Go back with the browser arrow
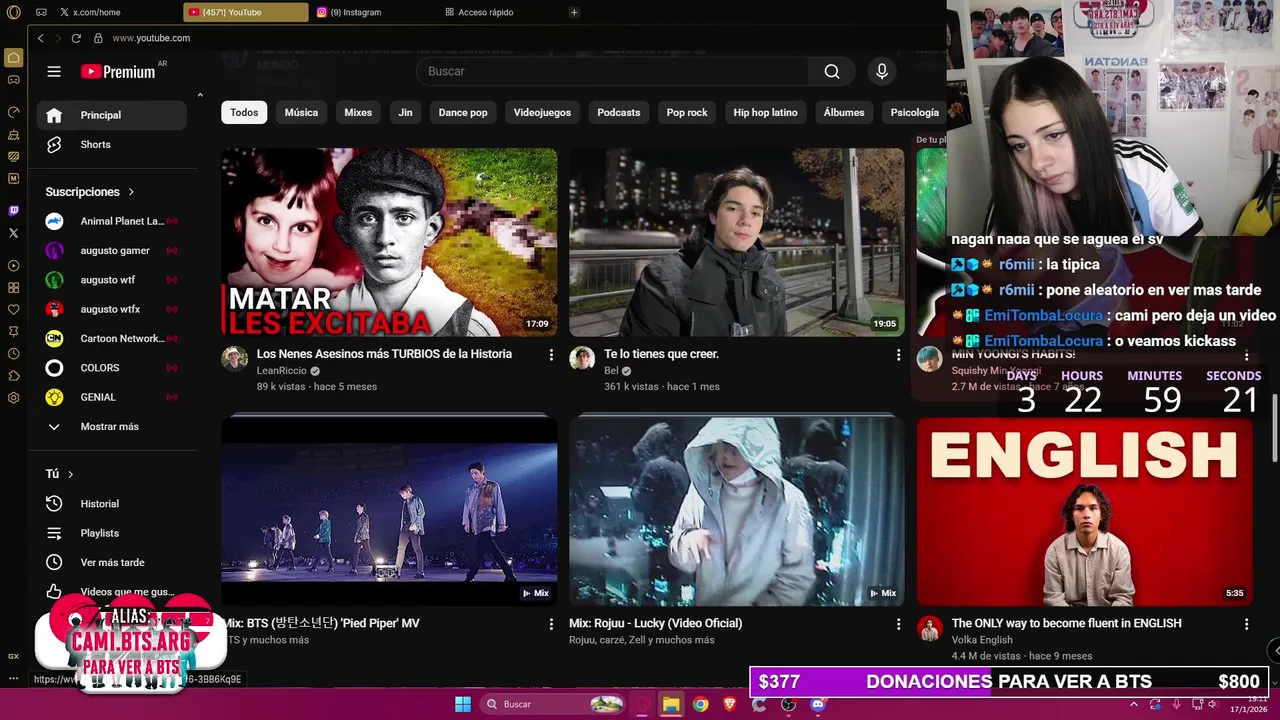 41,38
